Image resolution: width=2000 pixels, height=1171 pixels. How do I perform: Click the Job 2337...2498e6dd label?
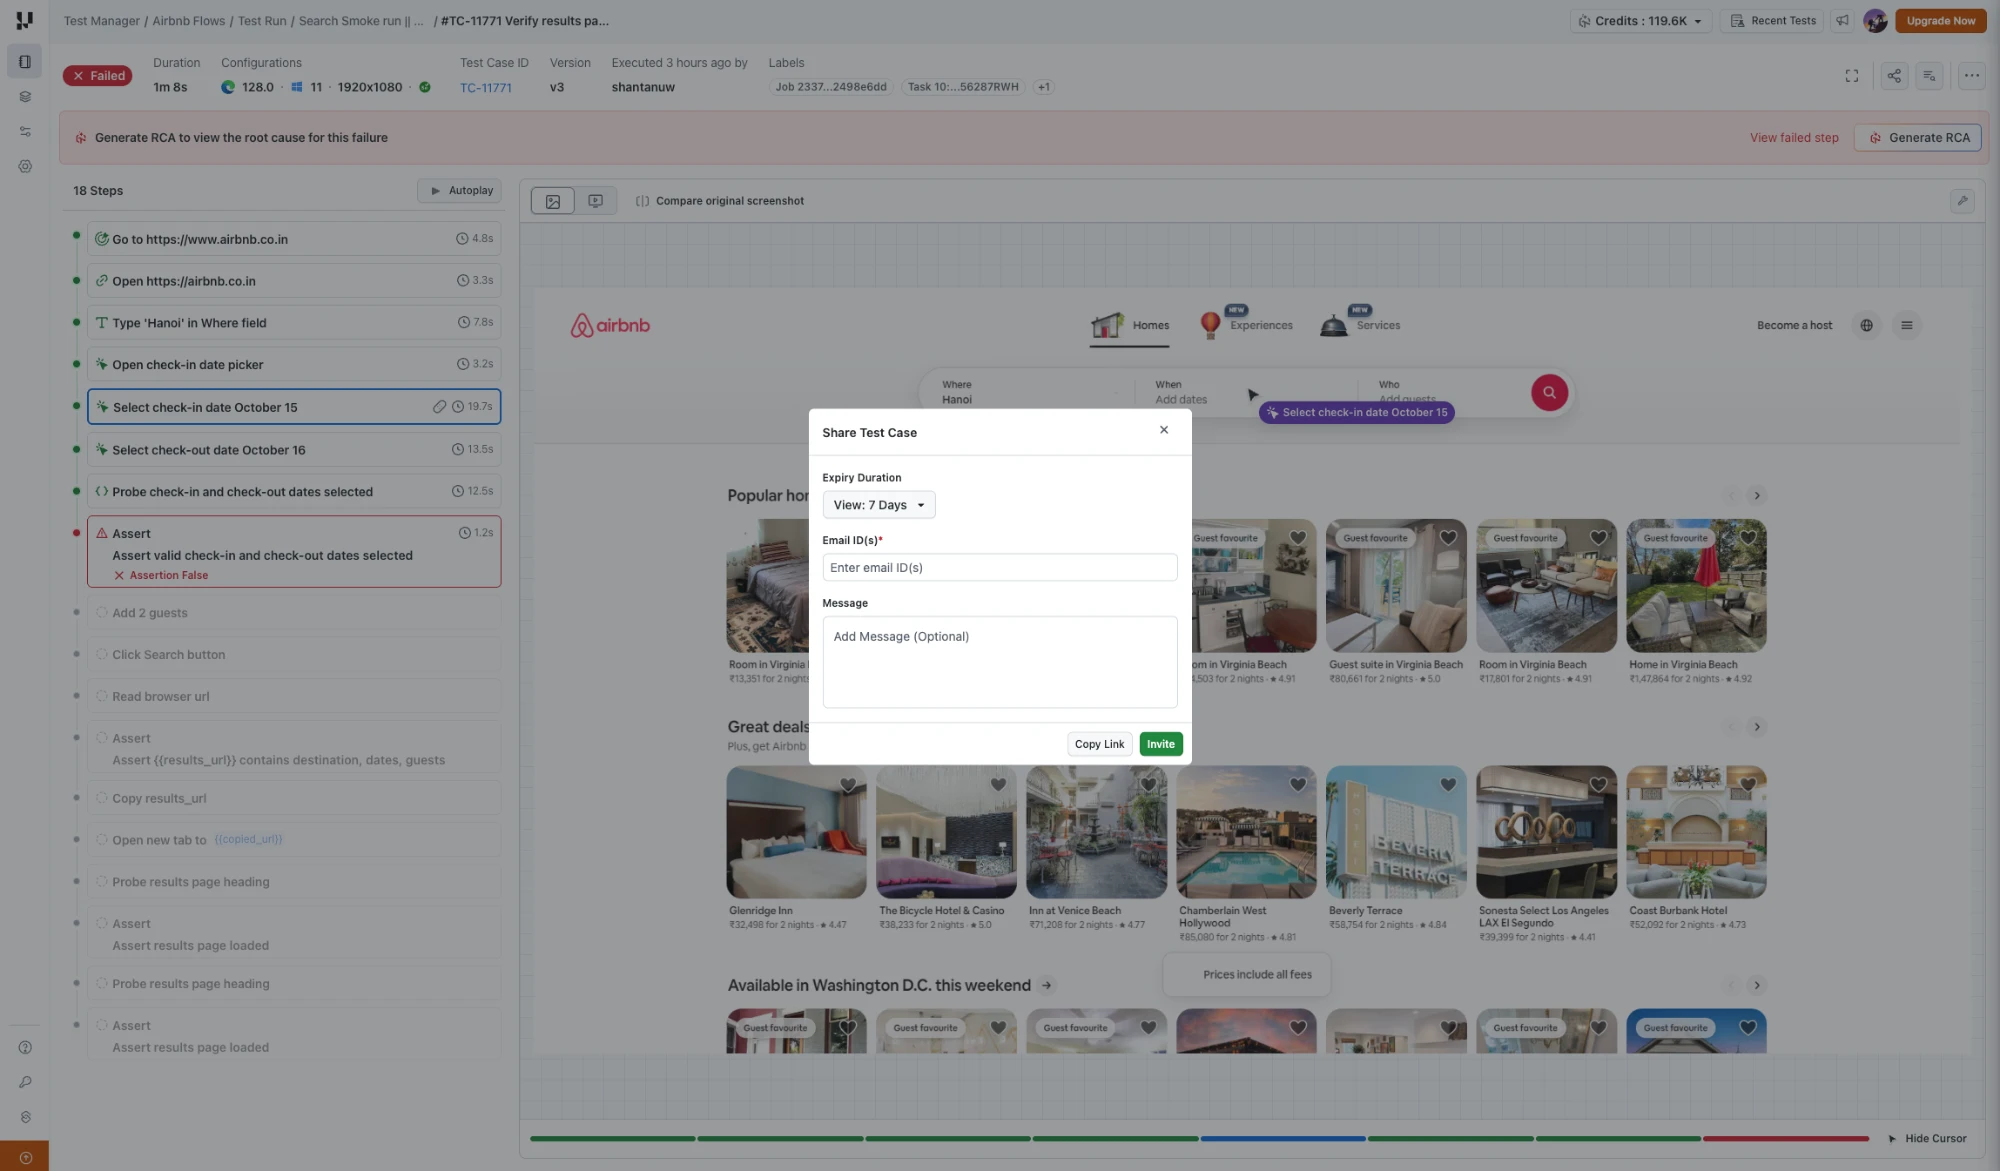pos(831,87)
